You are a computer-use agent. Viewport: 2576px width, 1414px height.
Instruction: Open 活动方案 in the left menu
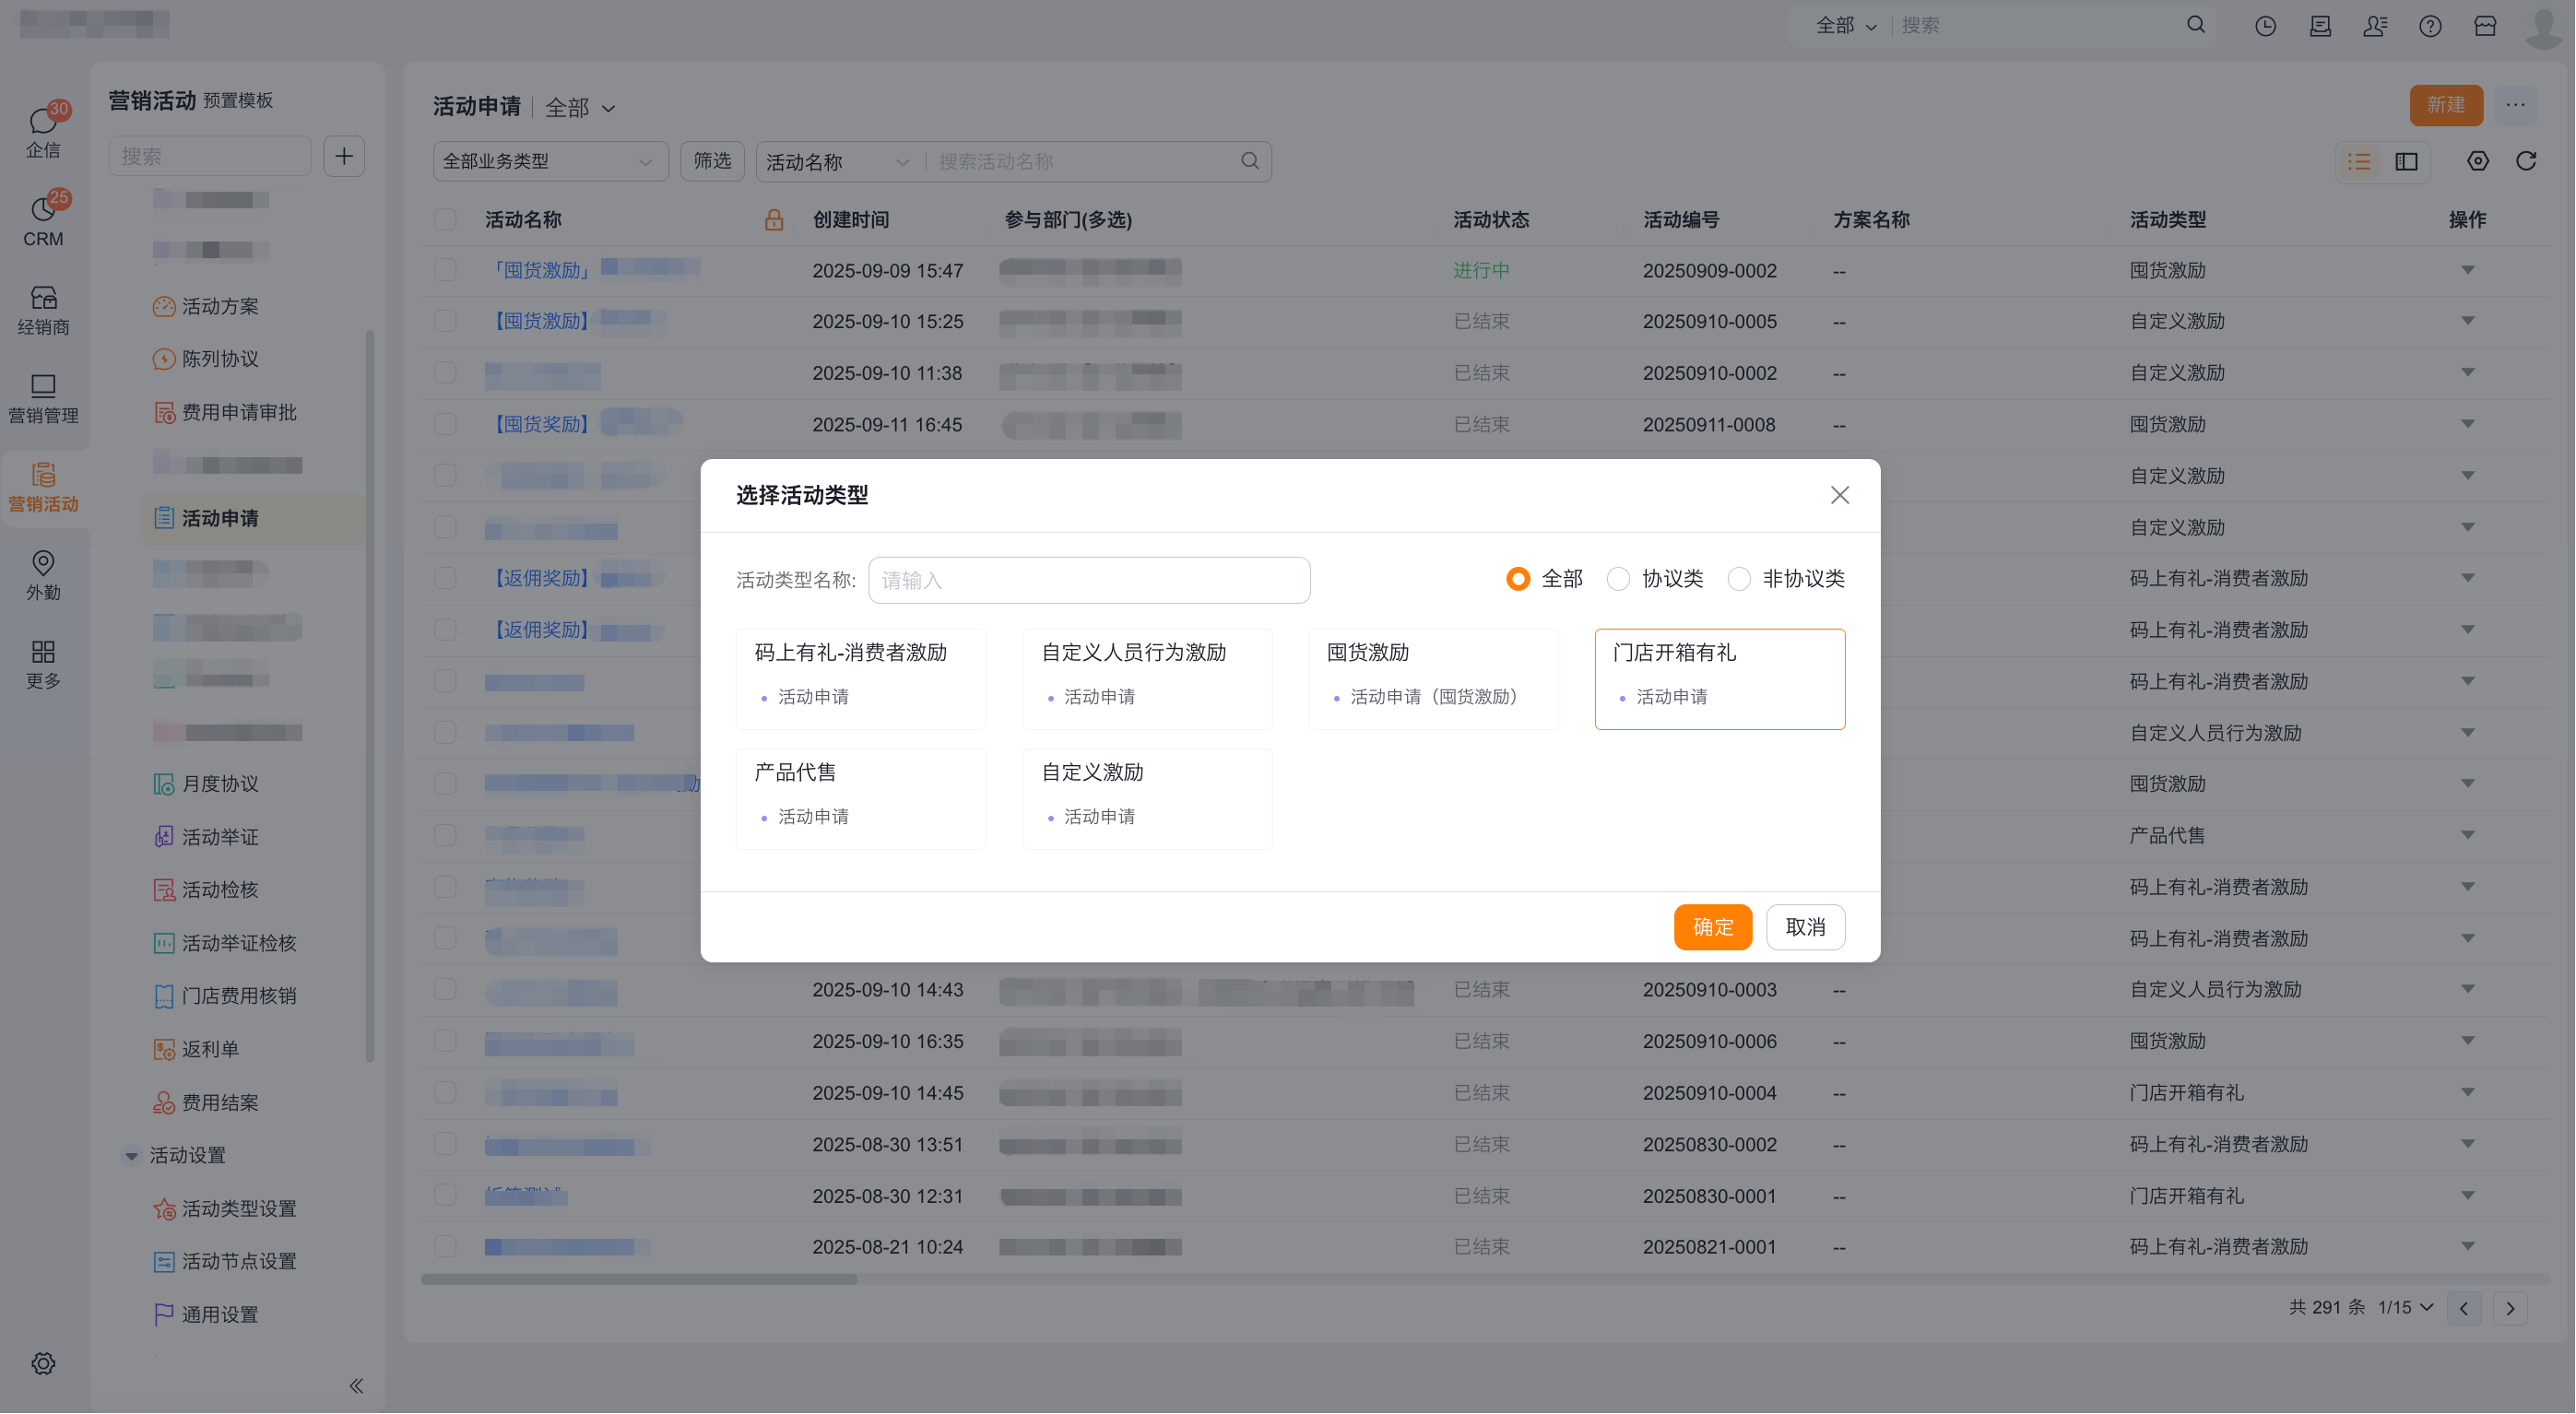click(x=220, y=306)
